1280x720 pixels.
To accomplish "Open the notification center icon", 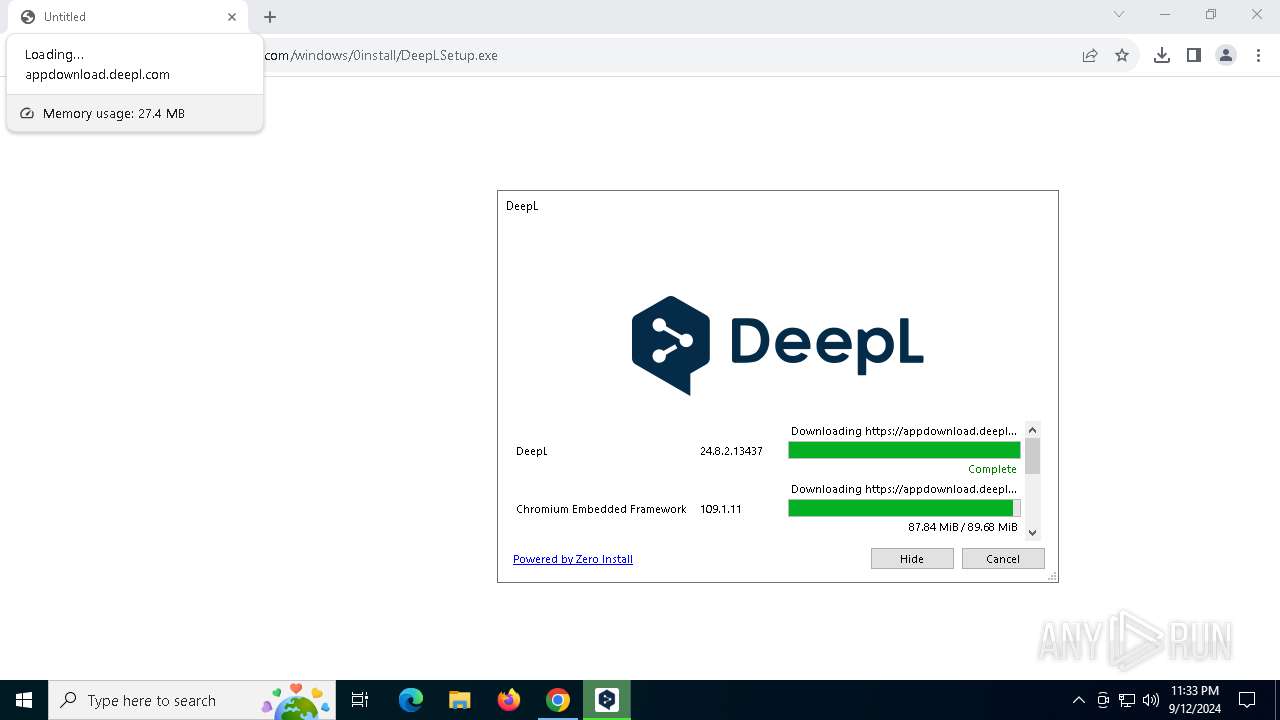I will click(1247, 700).
